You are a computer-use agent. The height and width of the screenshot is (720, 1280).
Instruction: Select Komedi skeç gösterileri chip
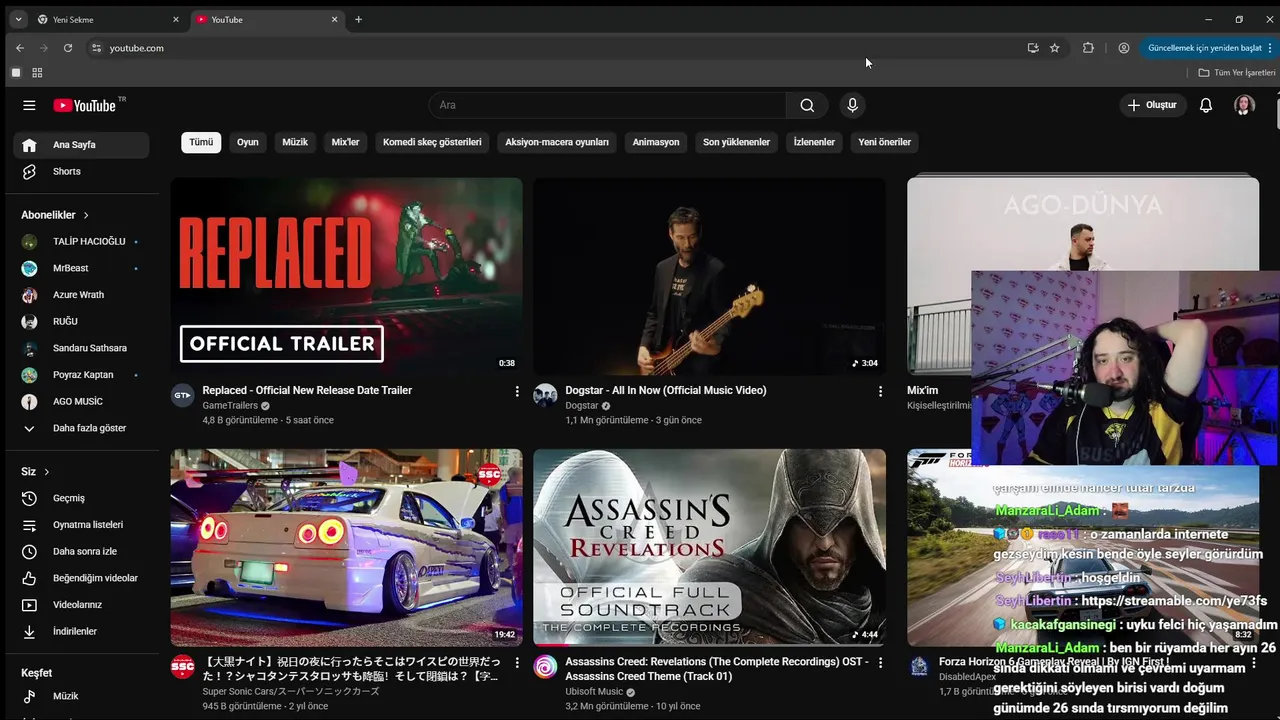432,142
